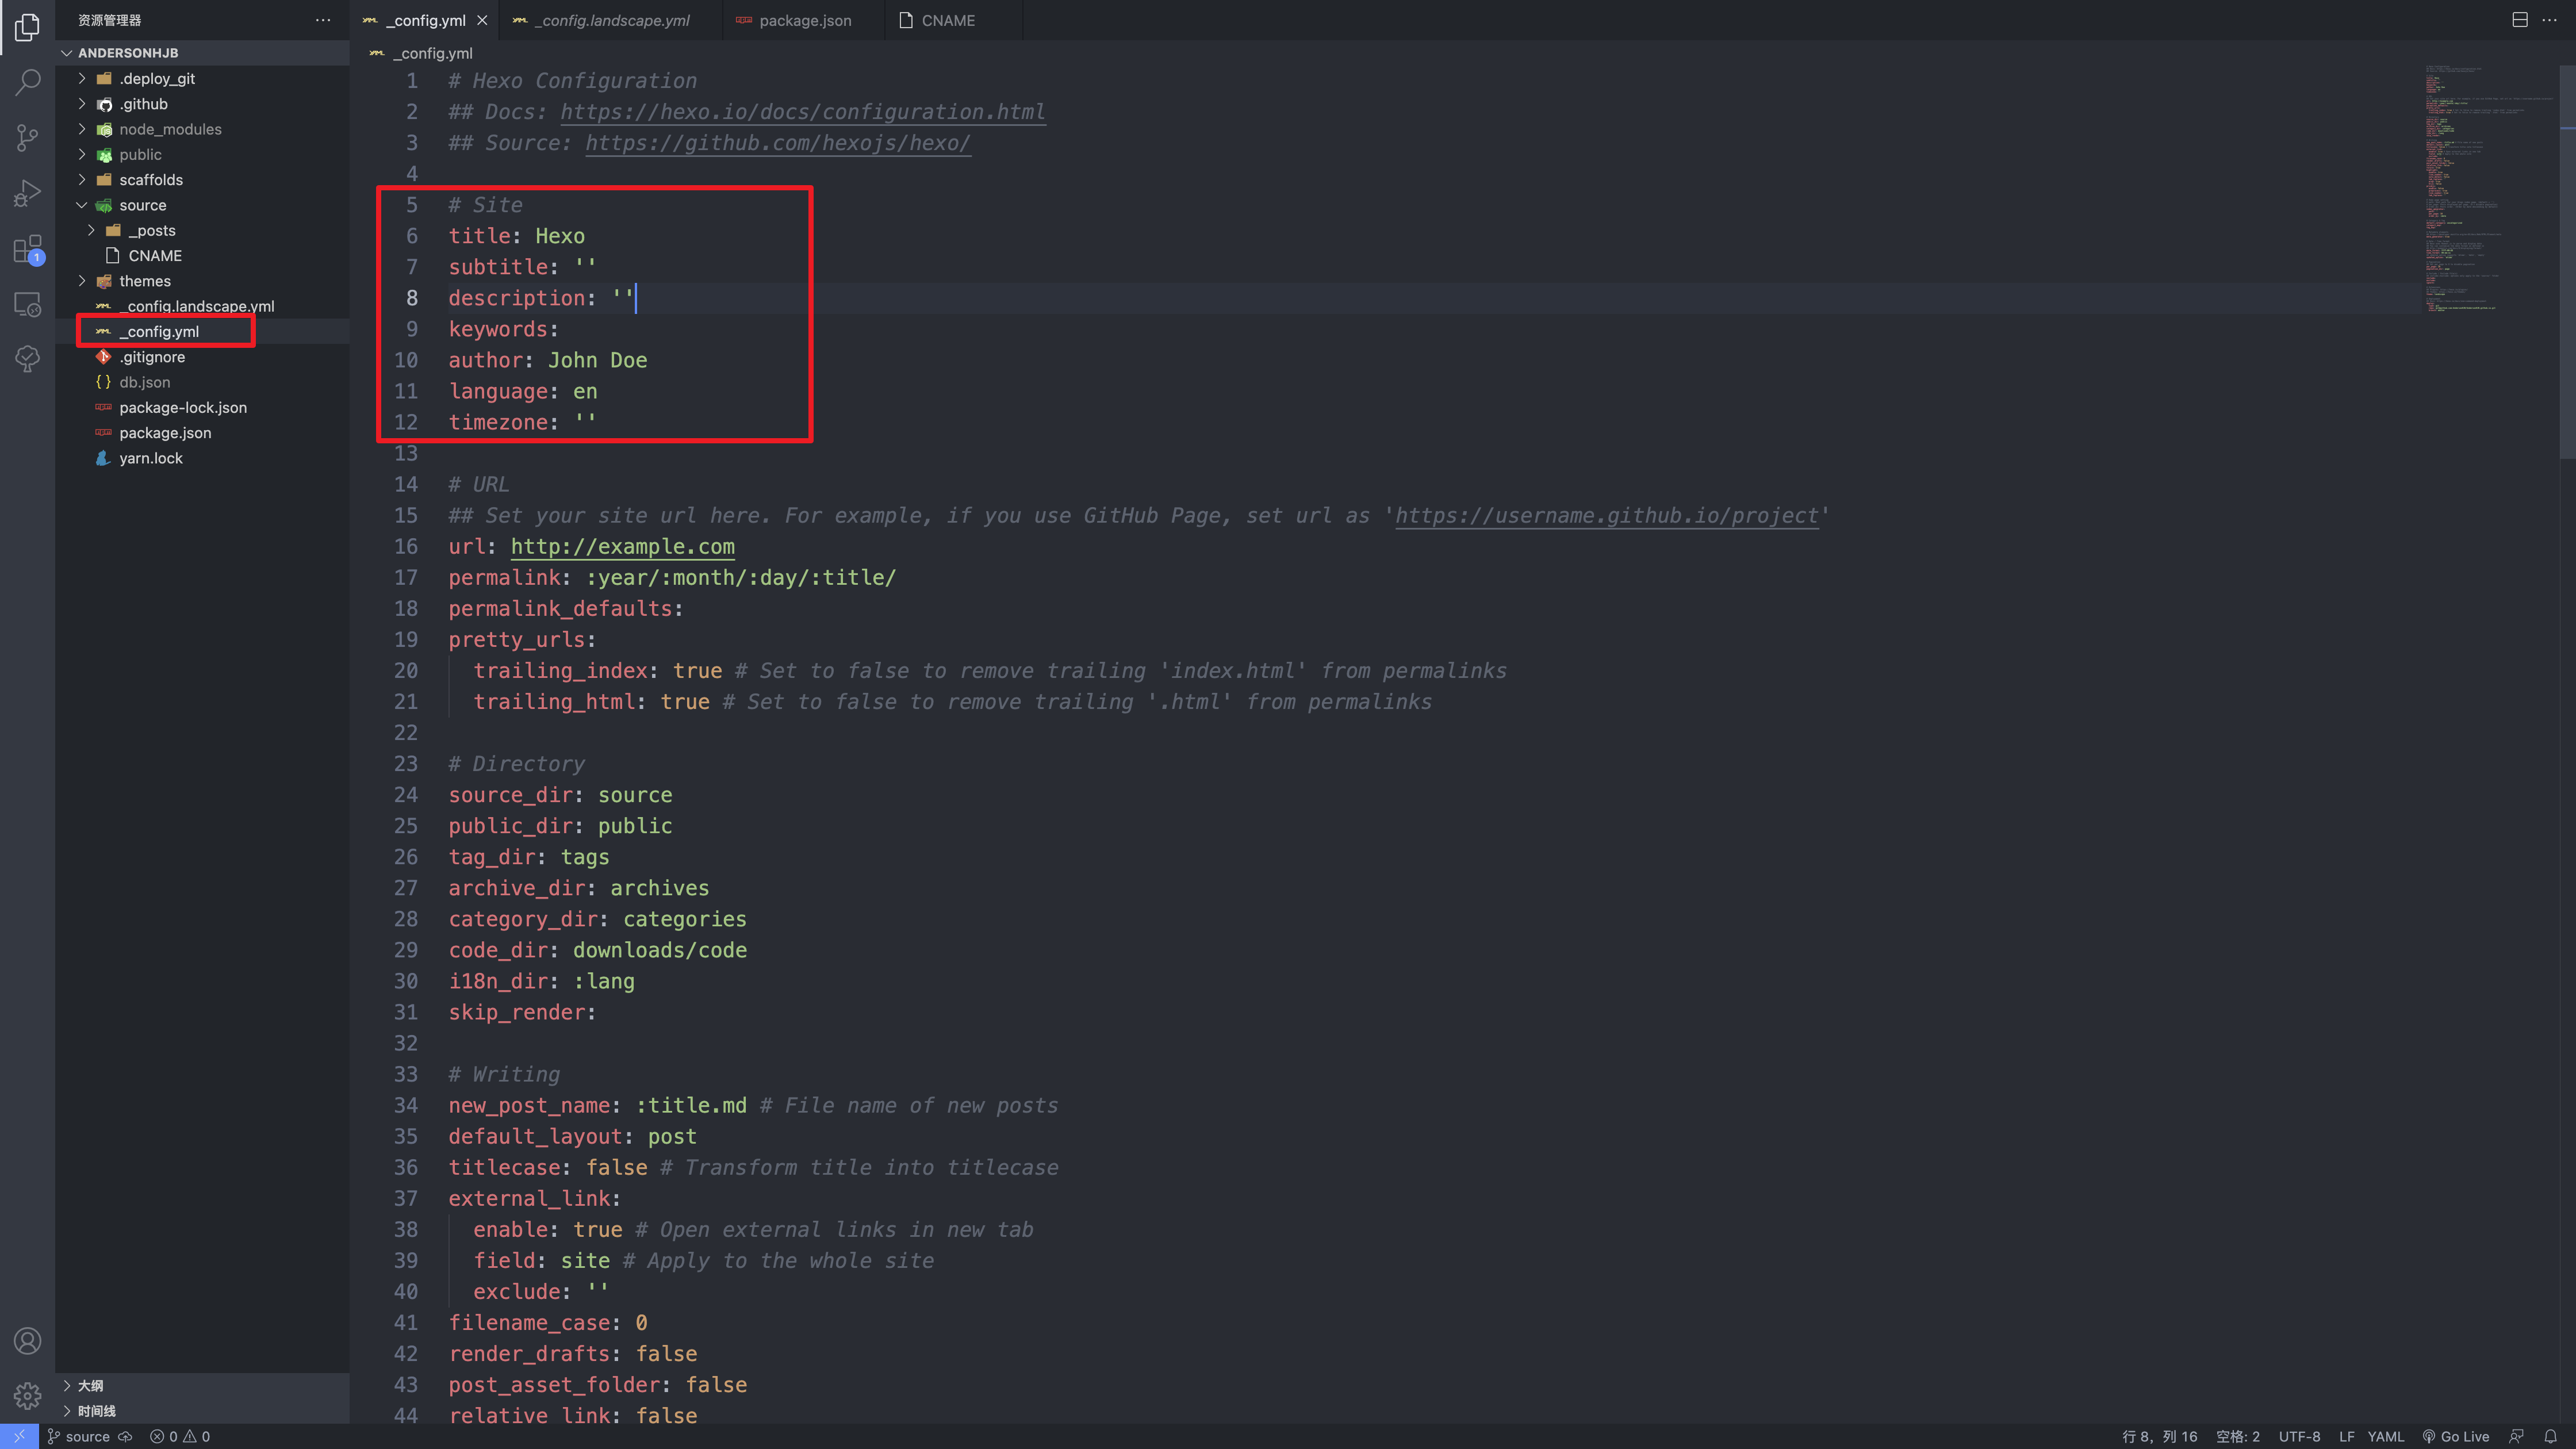
Task: Click line number 24 in the gutter
Action: [405, 795]
